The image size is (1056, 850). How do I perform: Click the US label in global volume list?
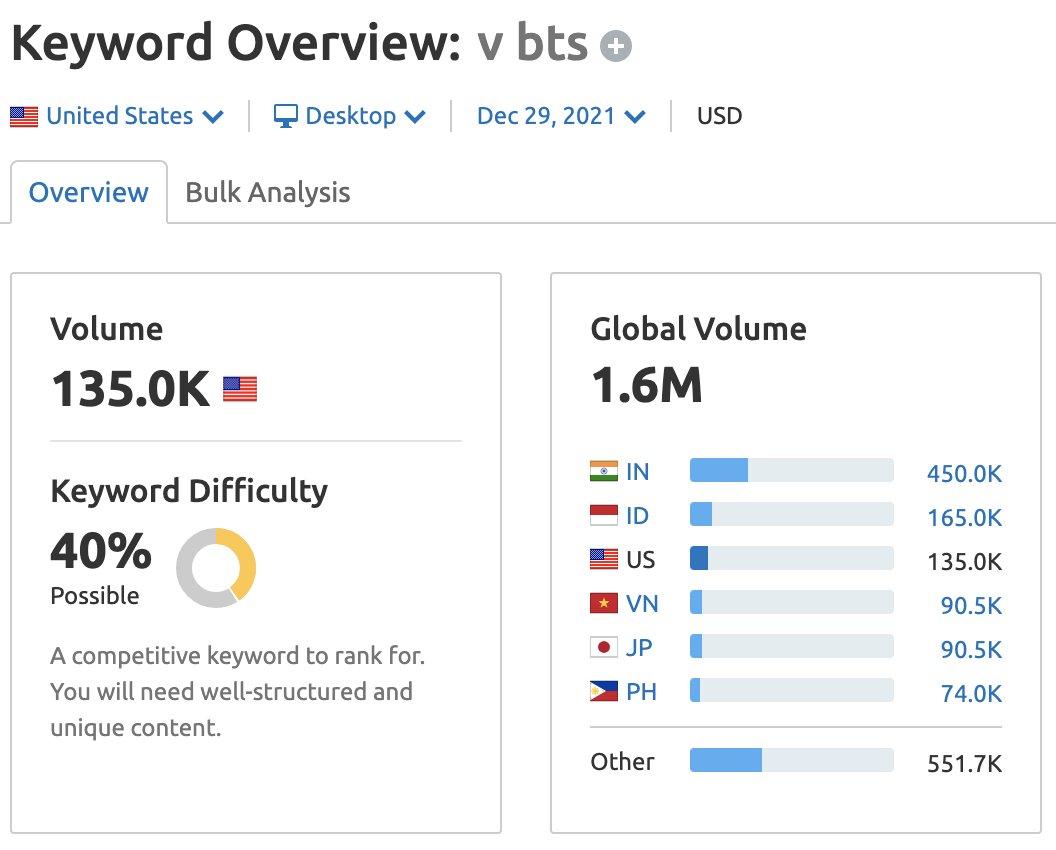click(x=640, y=560)
